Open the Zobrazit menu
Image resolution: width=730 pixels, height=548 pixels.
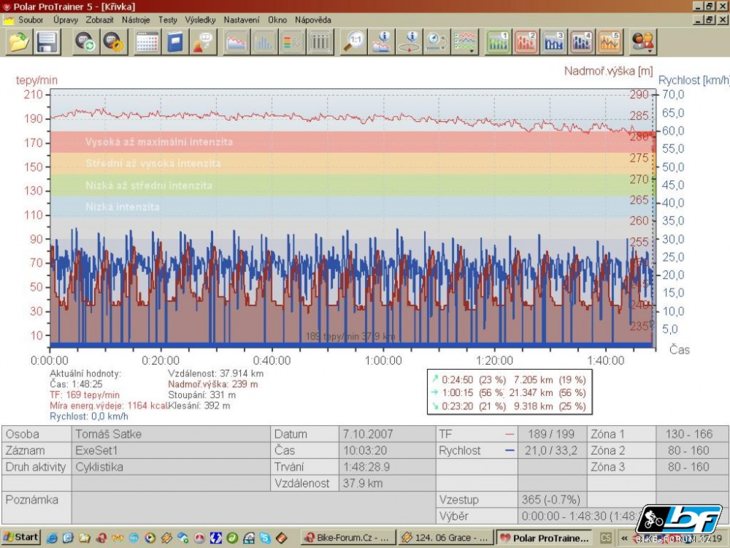click(x=99, y=20)
